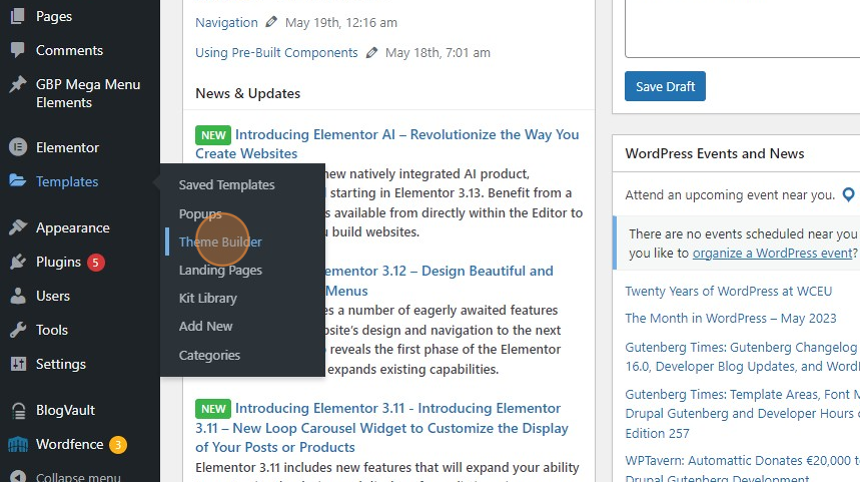The width and height of the screenshot is (860, 482).
Task: Open the BlogVault menu item
Action: [x=65, y=410]
